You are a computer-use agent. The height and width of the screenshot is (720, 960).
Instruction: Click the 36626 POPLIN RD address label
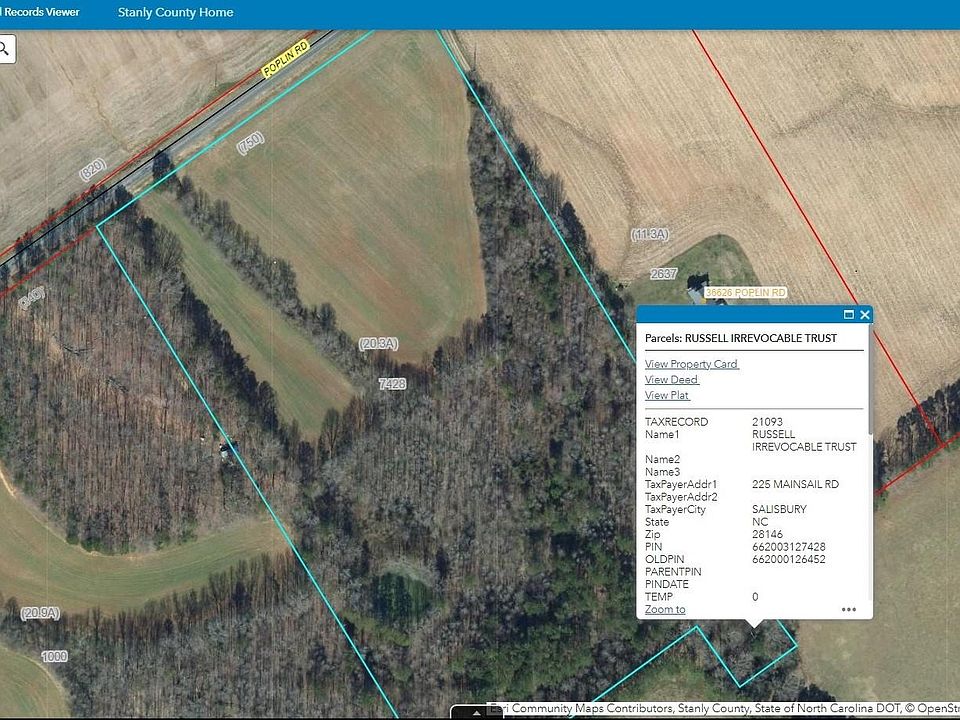pyautogui.click(x=746, y=293)
